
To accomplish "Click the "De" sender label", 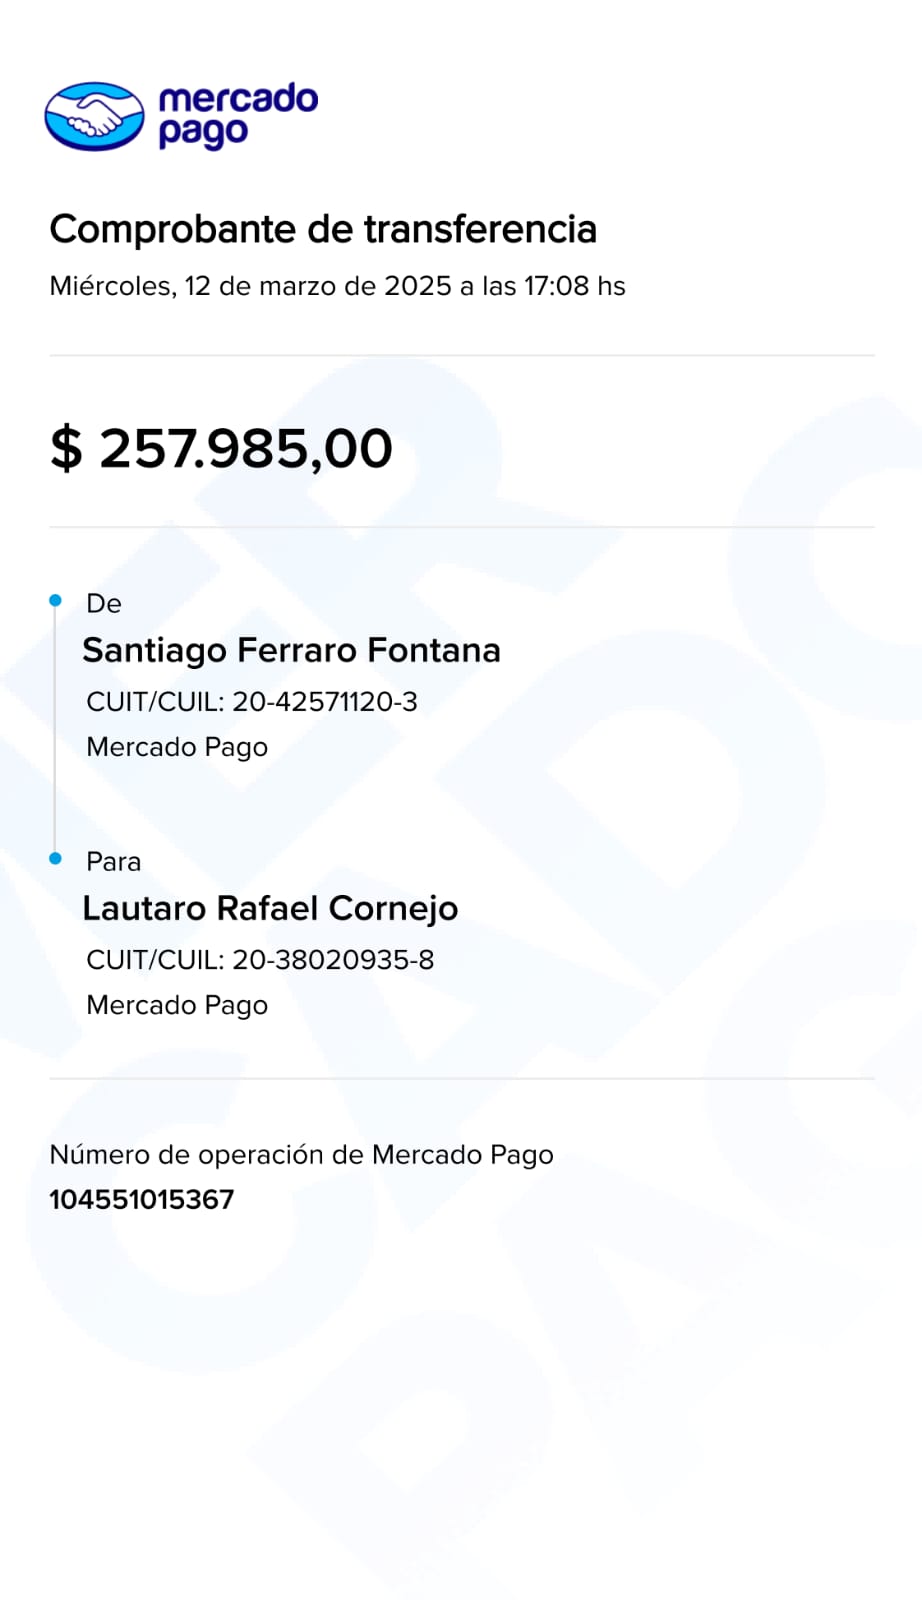I will (x=104, y=604).
